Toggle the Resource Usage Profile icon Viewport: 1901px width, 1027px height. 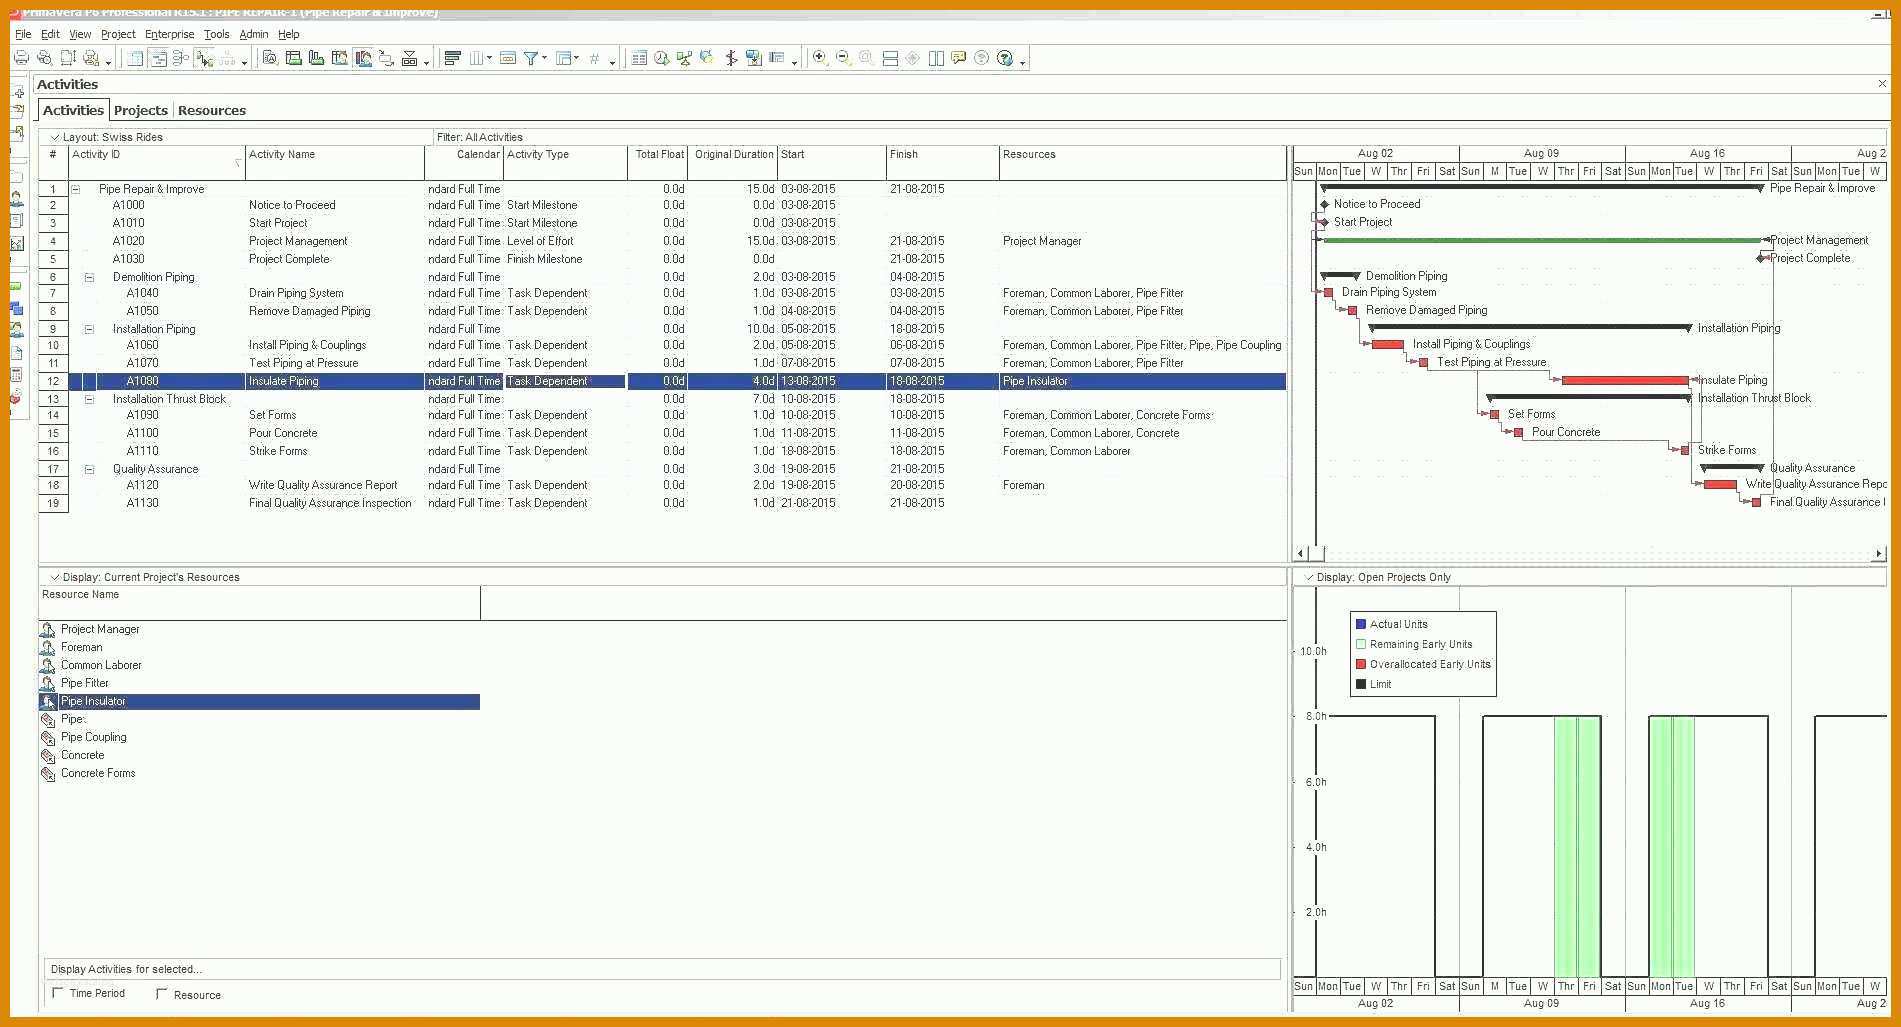coord(363,58)
